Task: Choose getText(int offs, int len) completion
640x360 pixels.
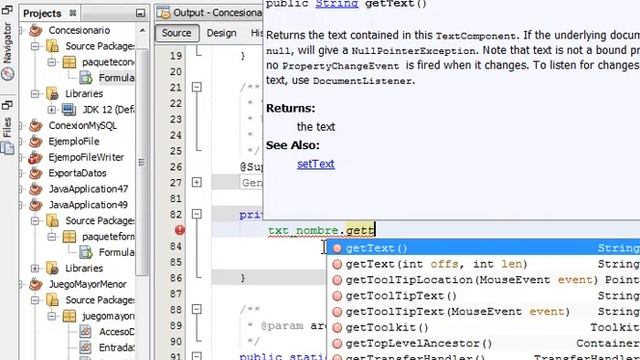Action: (x=484, y=264)
